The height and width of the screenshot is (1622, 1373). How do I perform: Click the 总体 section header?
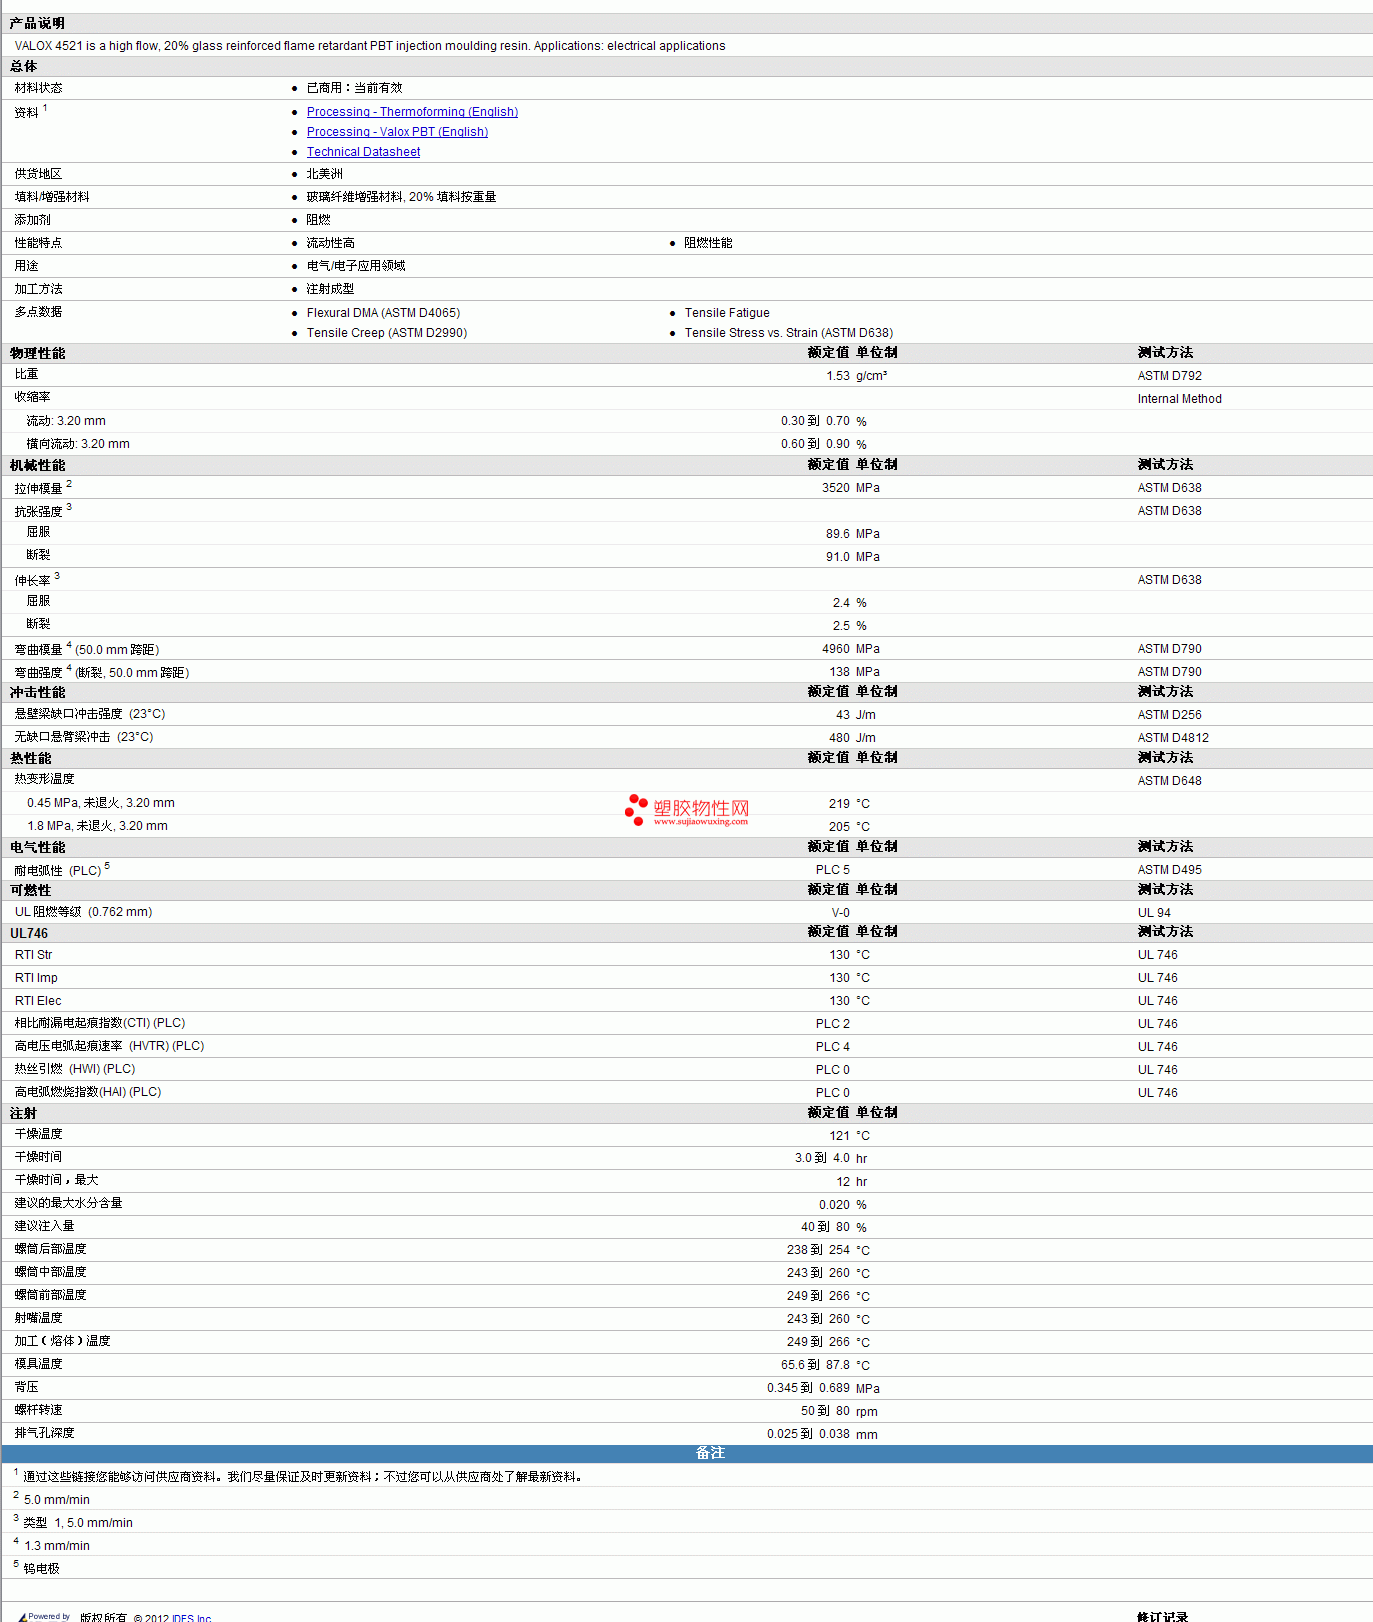click(23, 66)
